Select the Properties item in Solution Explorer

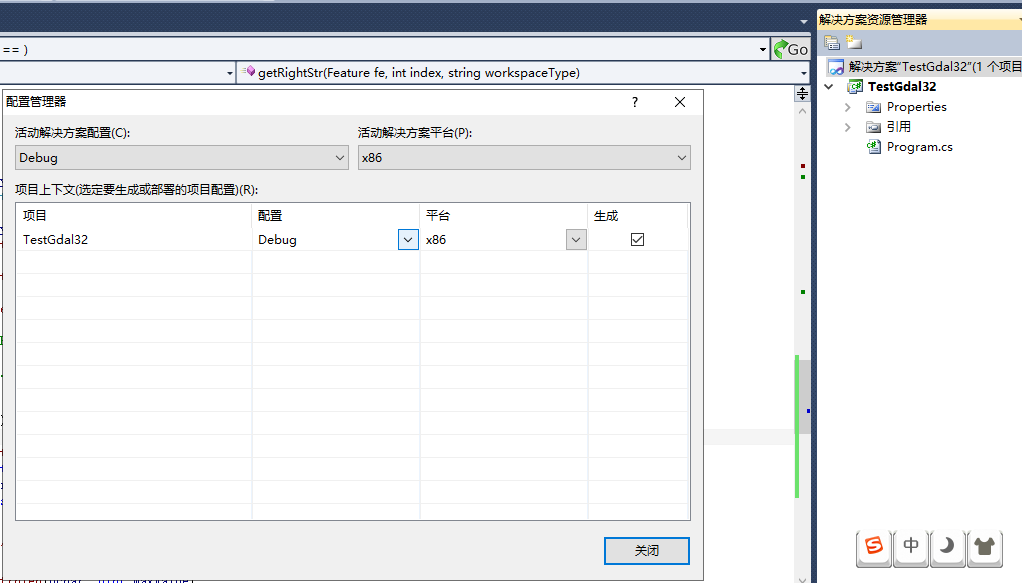coord(916,107)
